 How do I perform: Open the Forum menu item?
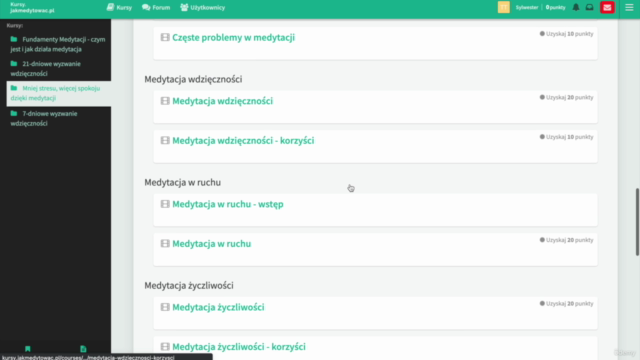click(x=156, y=7)
